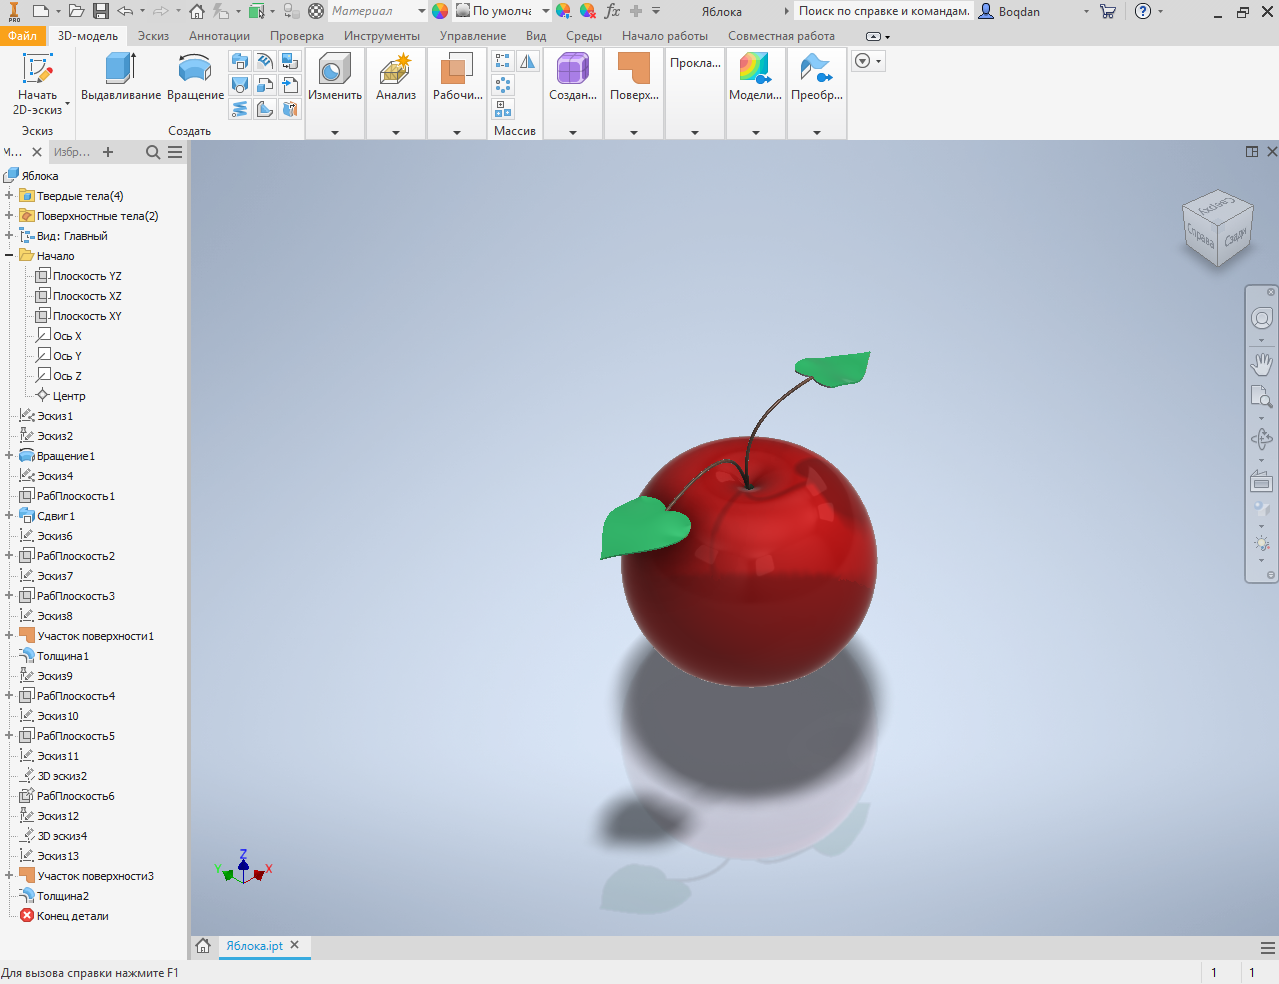This screenshot has height=984, width=1279.
Task: Click the Модели... panel button
Action: pyautogui.click(x=755, y=77)
